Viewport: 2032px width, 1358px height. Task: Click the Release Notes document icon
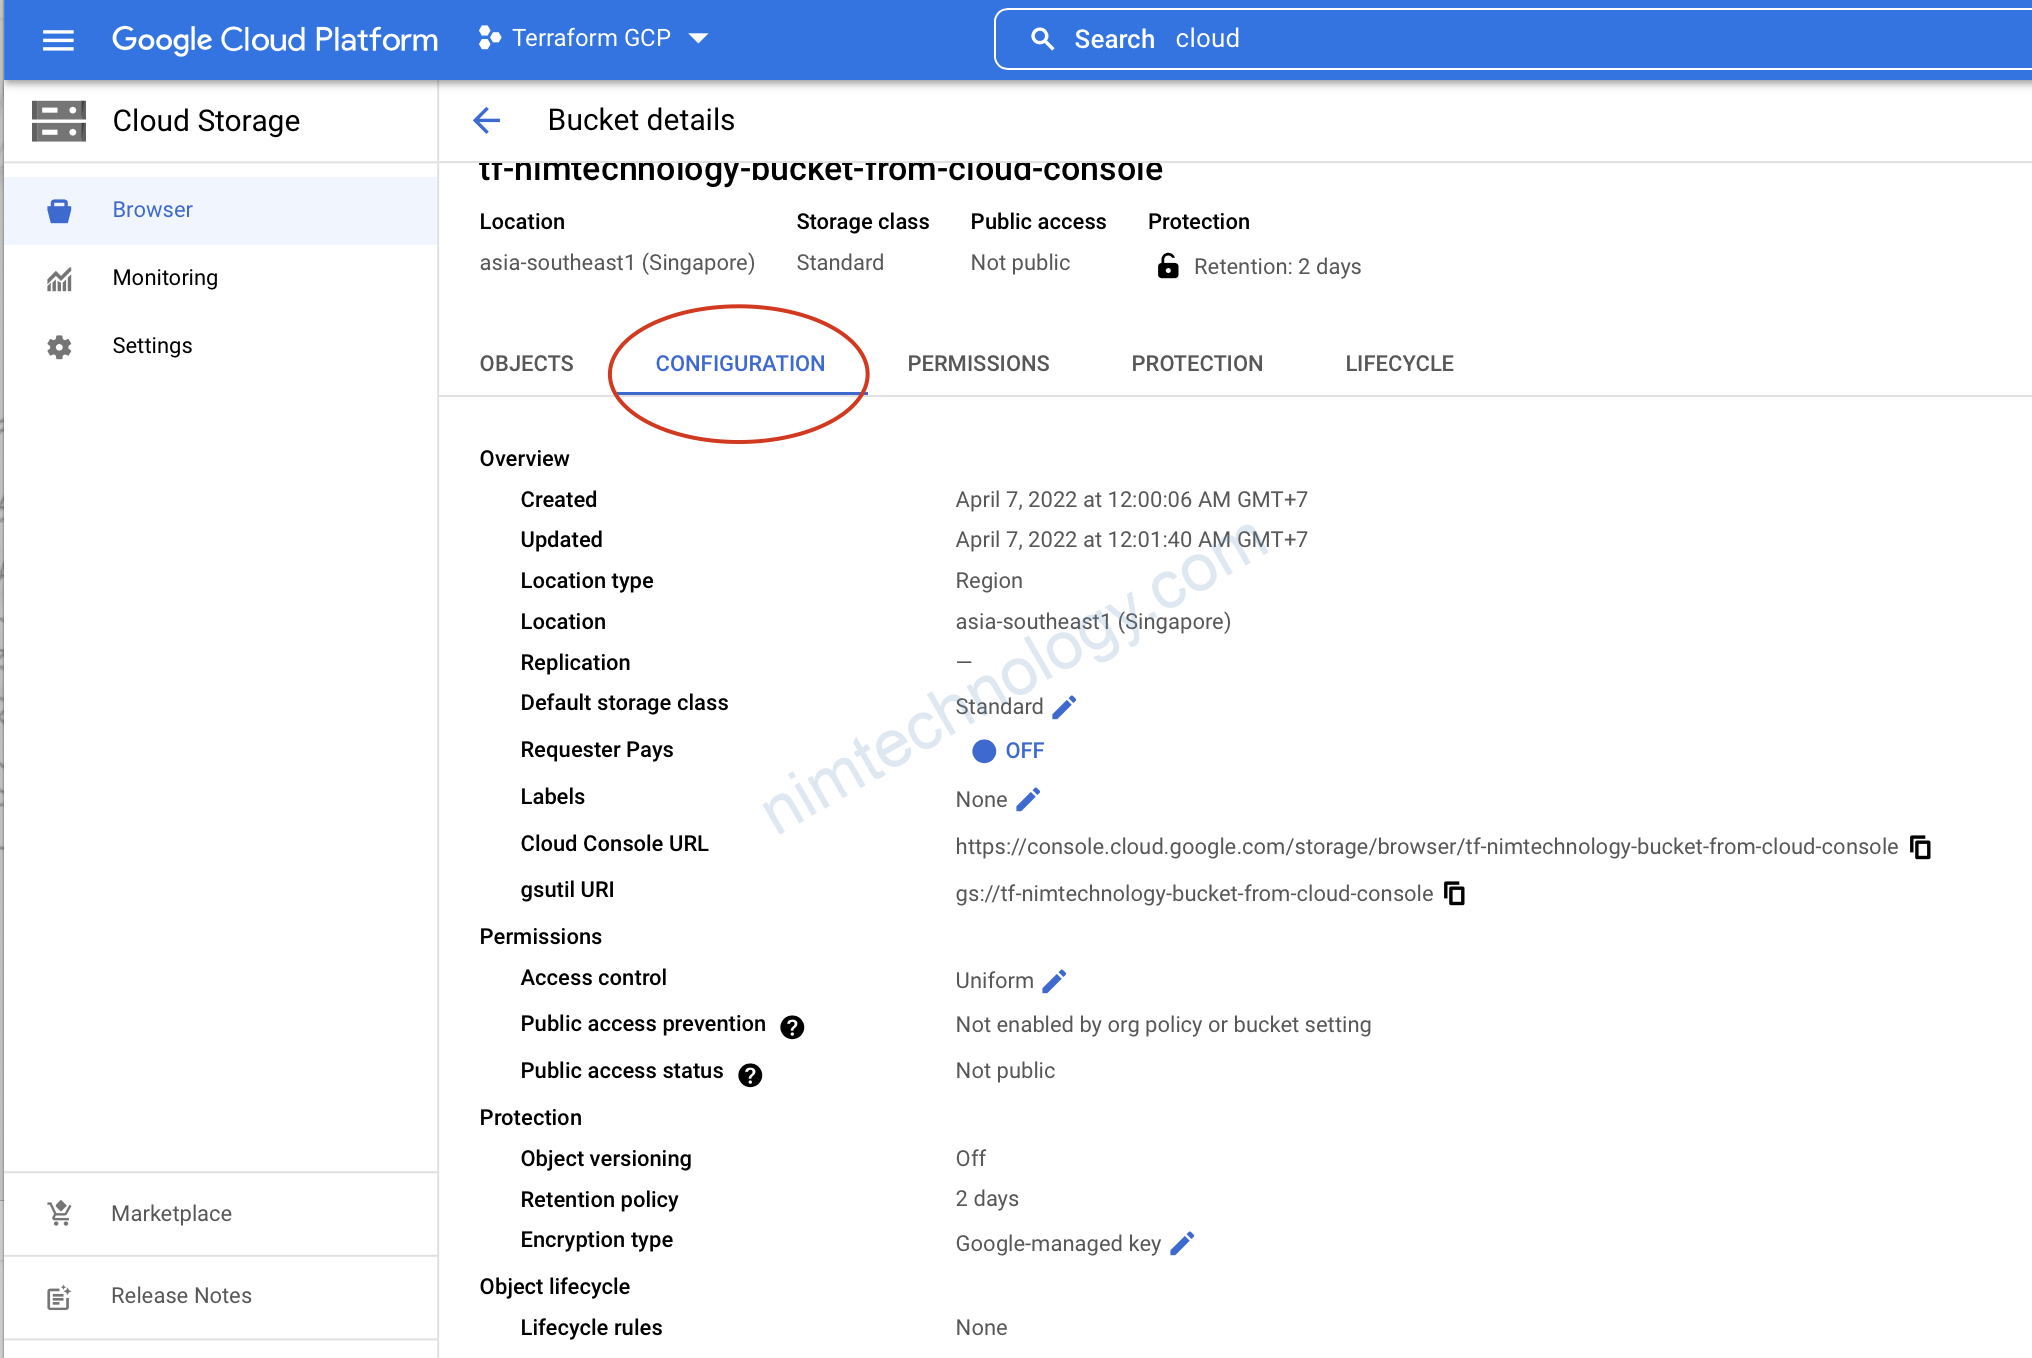[59, 1297]
